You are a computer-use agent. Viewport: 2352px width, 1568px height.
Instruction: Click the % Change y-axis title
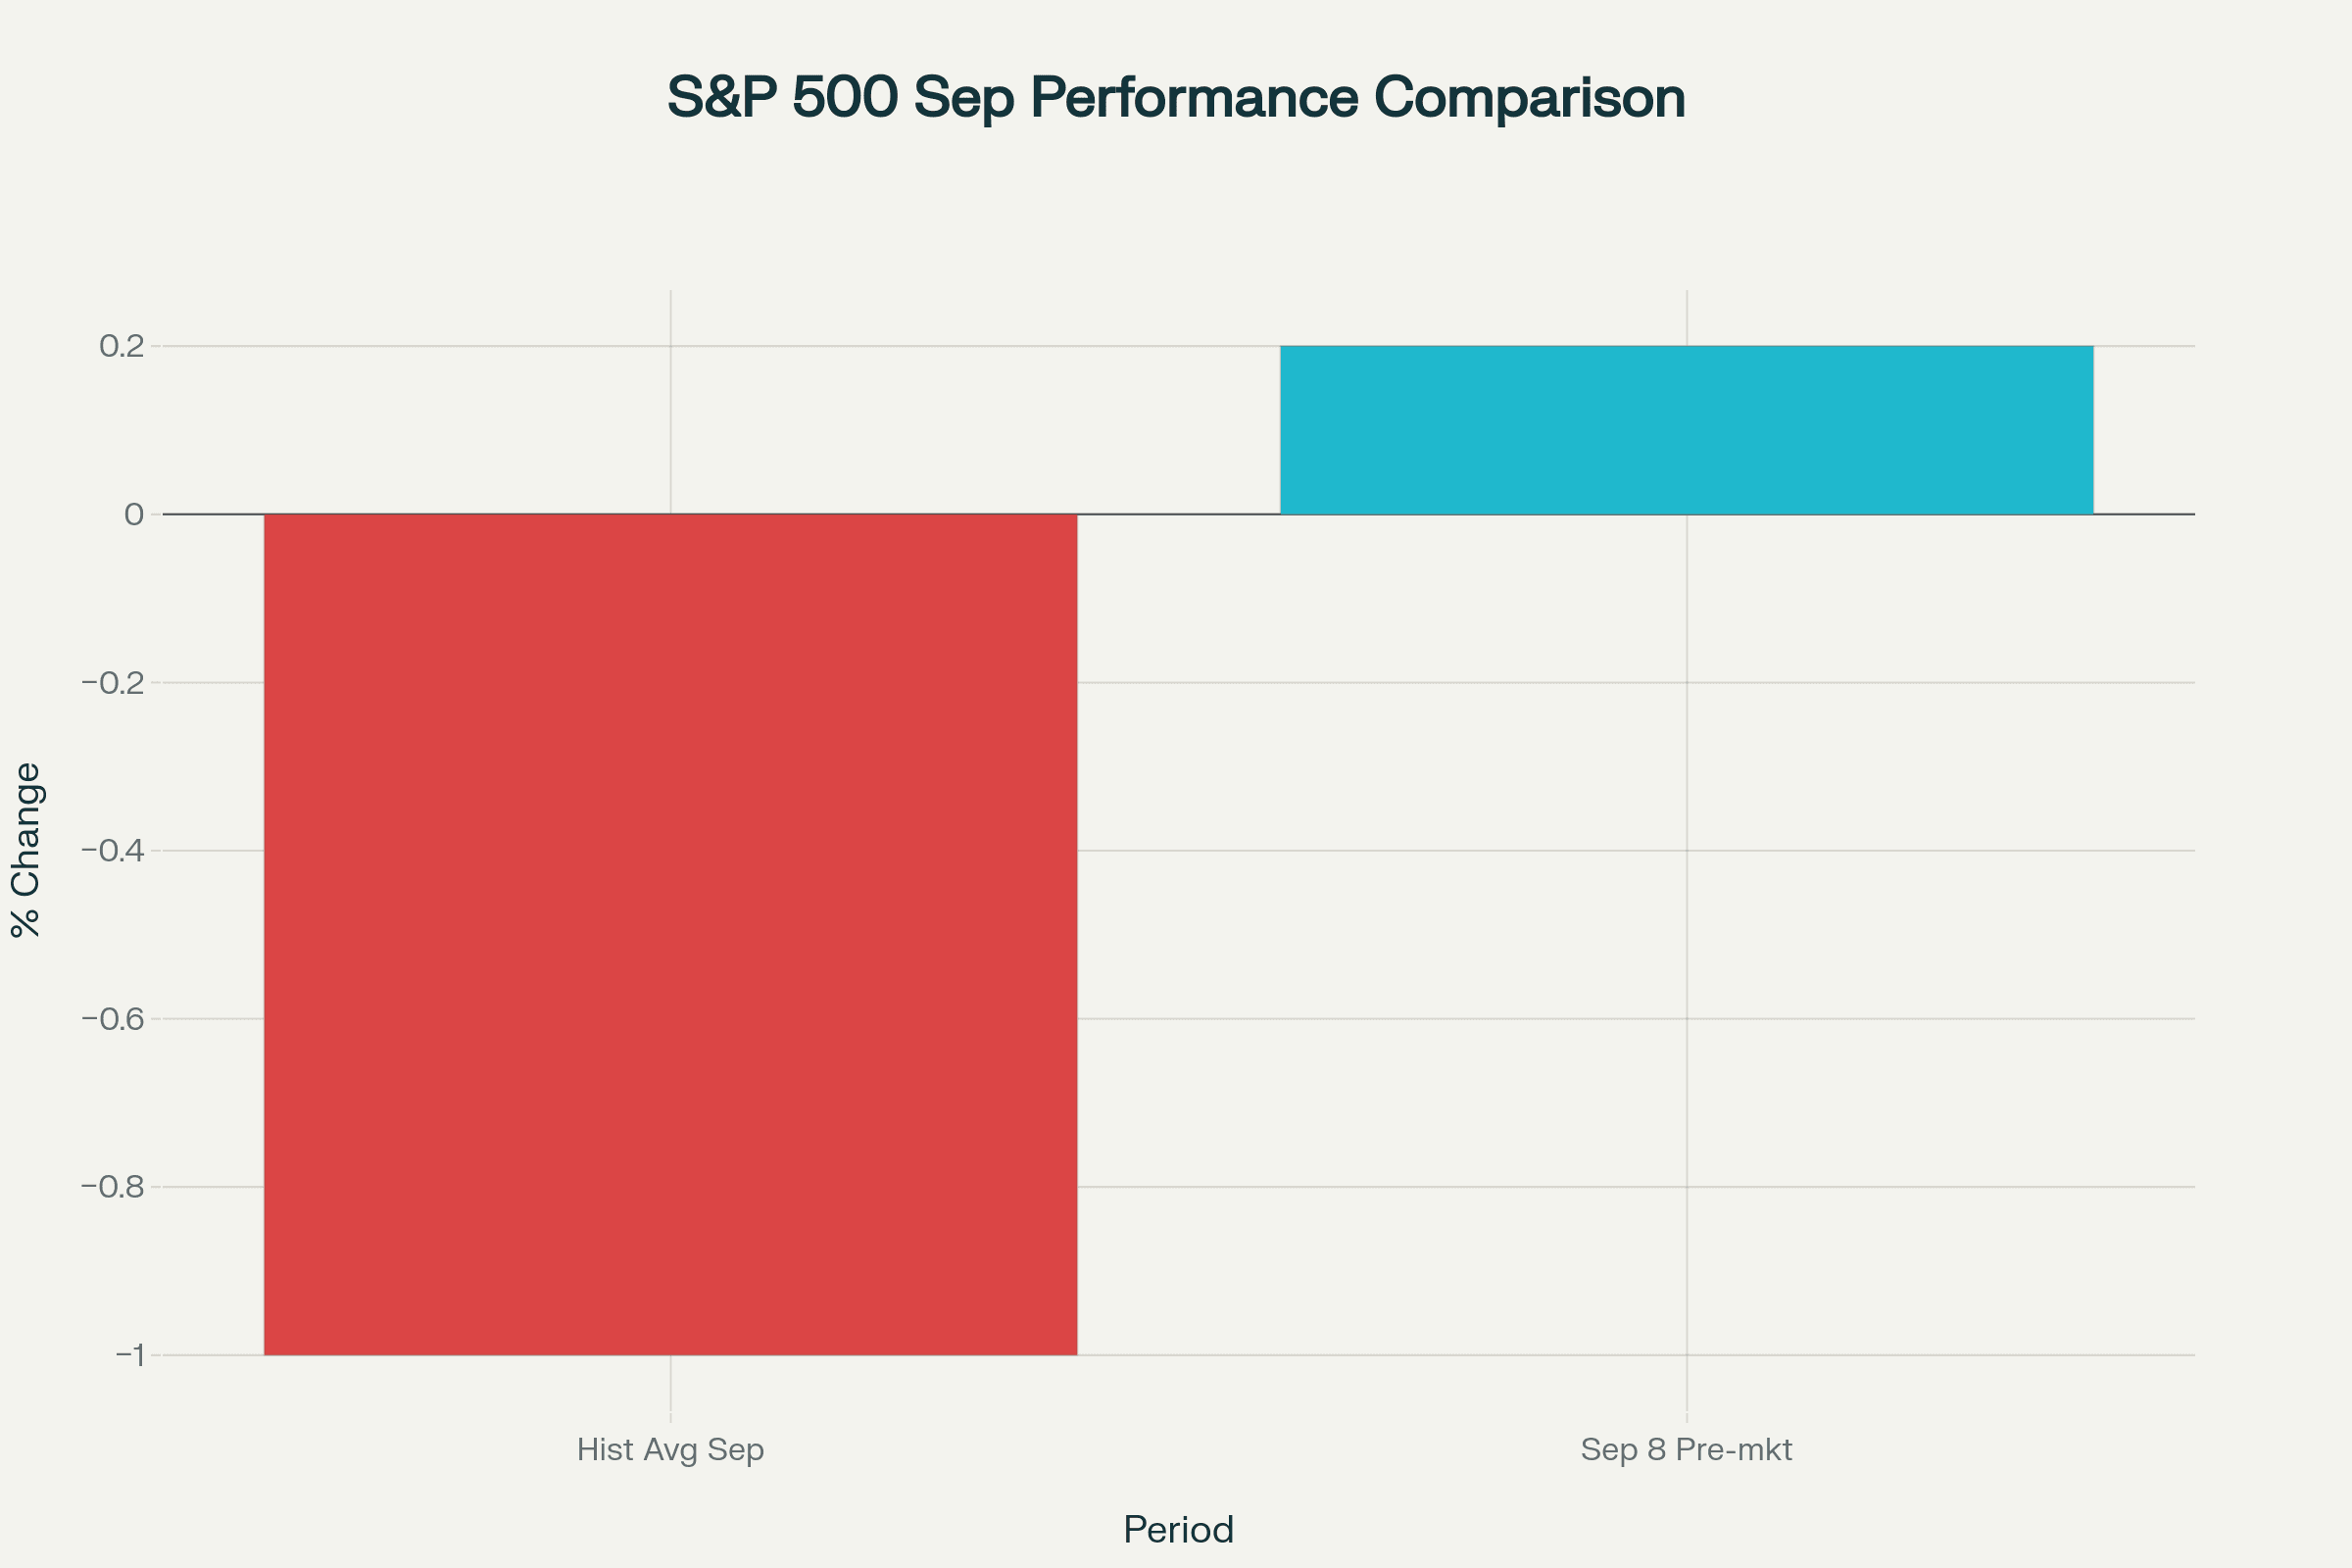[x=26, y=850]
